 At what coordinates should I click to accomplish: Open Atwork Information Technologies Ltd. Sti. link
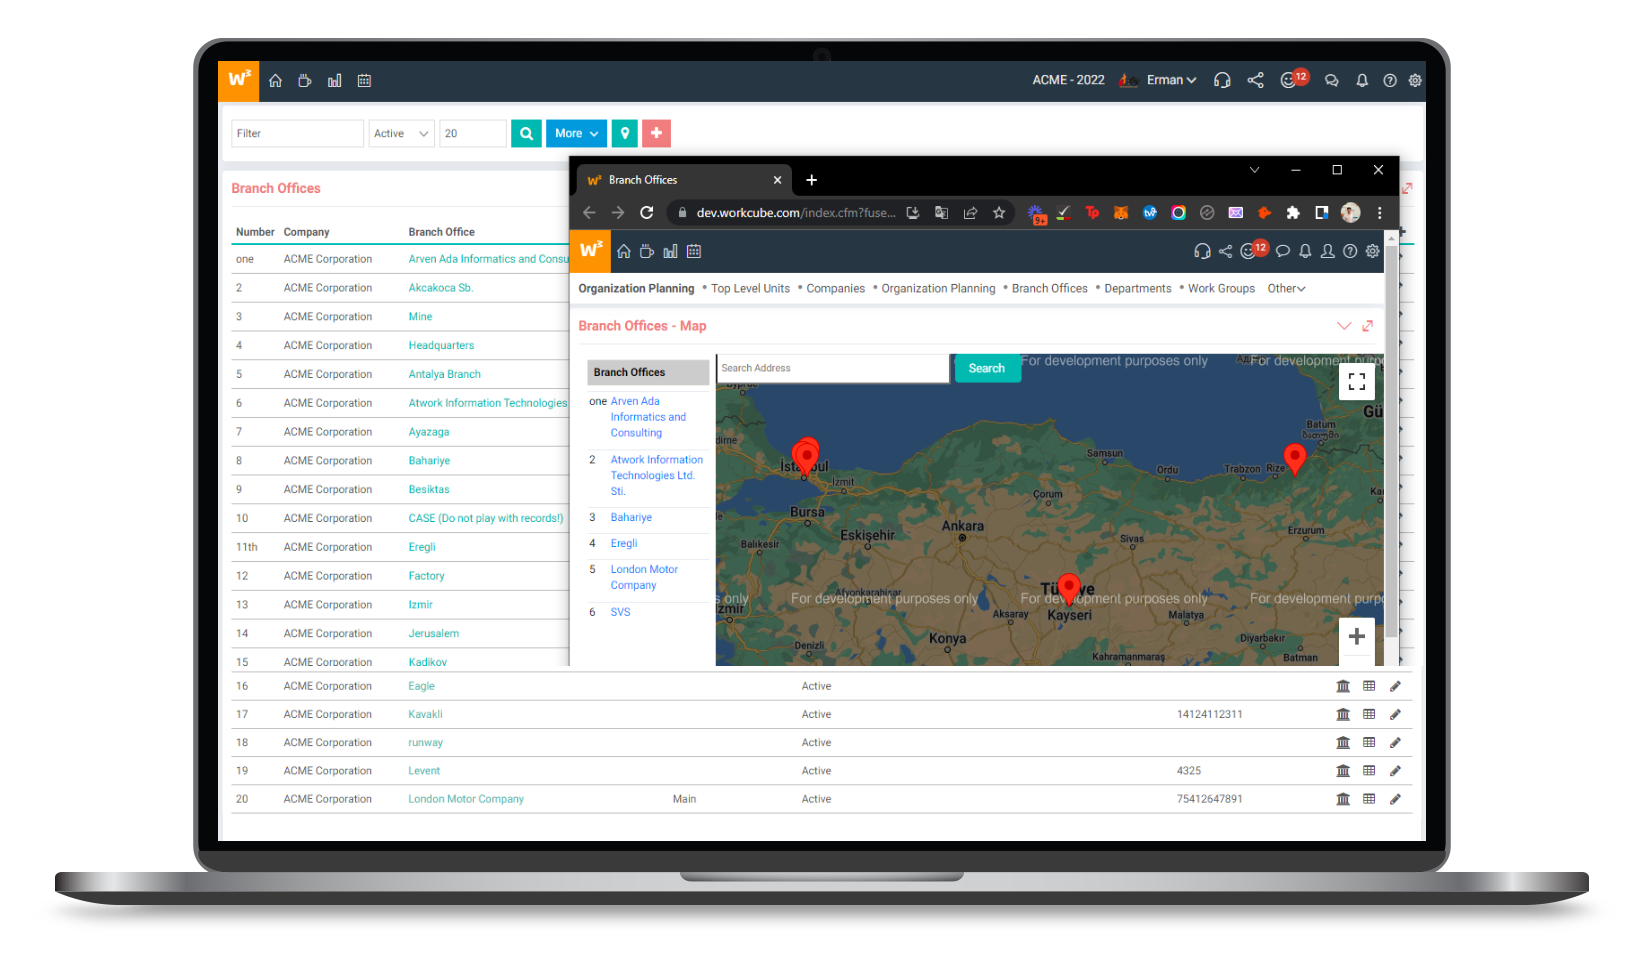click(657, 475)
